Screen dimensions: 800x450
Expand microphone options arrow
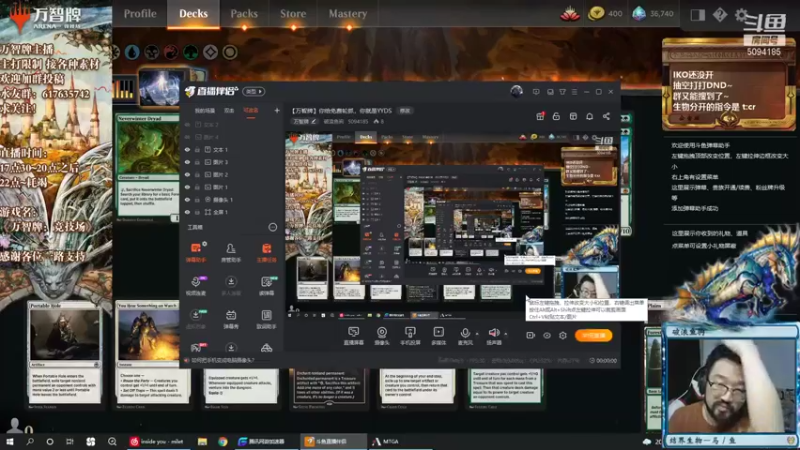click(477, 334)
